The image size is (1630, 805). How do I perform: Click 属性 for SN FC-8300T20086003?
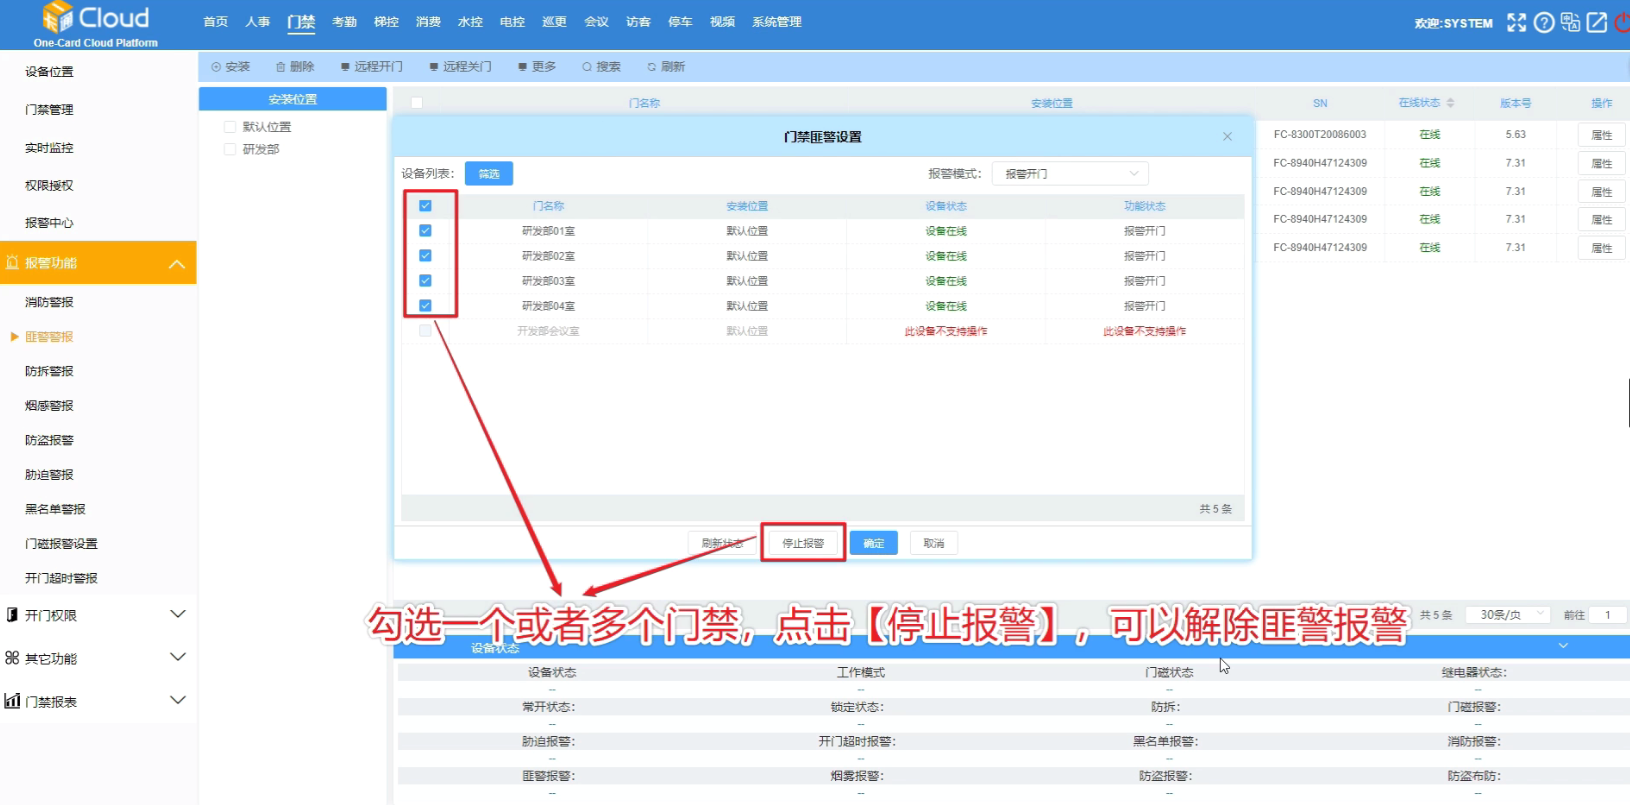[x=1602, y=135]
